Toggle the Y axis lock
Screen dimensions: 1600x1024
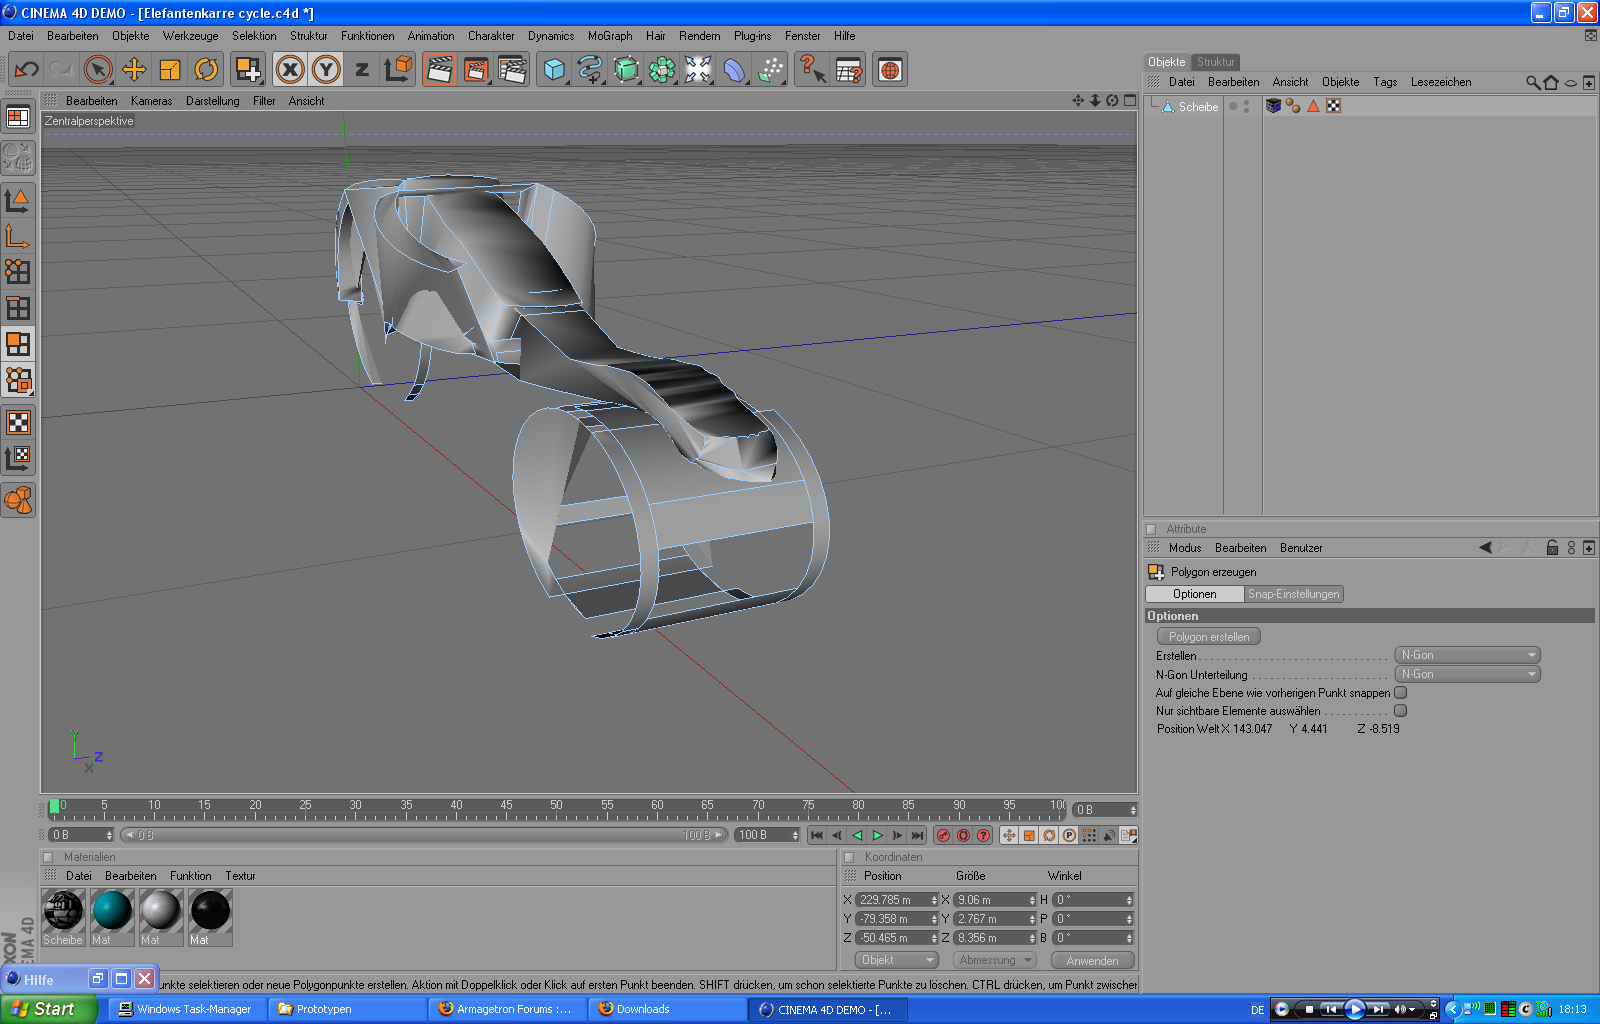click(326, 69)
